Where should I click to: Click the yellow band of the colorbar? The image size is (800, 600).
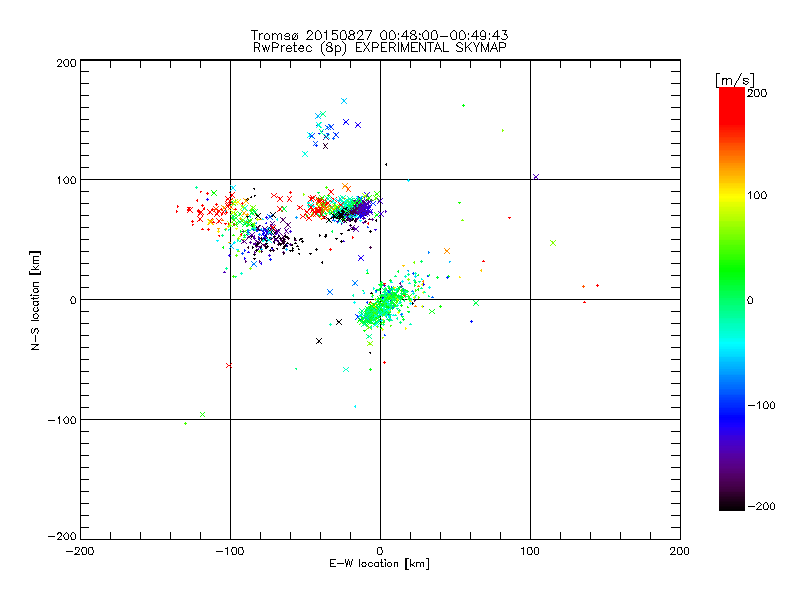click(732, 196)
